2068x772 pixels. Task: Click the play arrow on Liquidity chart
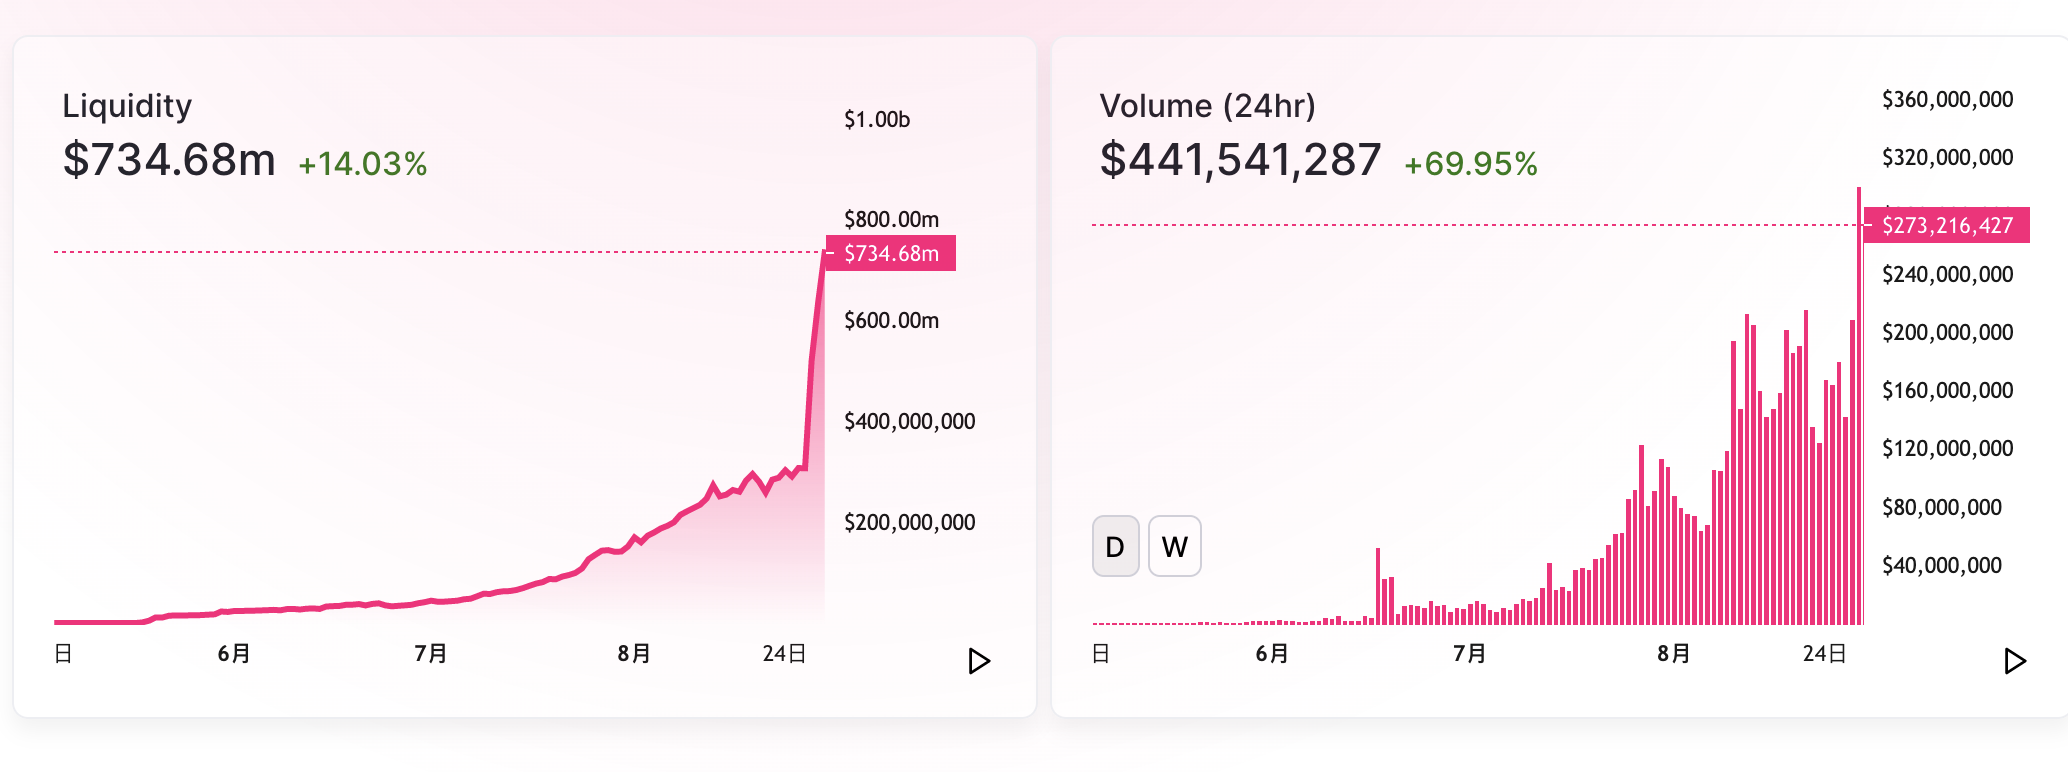pyautogui.click(x=979, y=661)
